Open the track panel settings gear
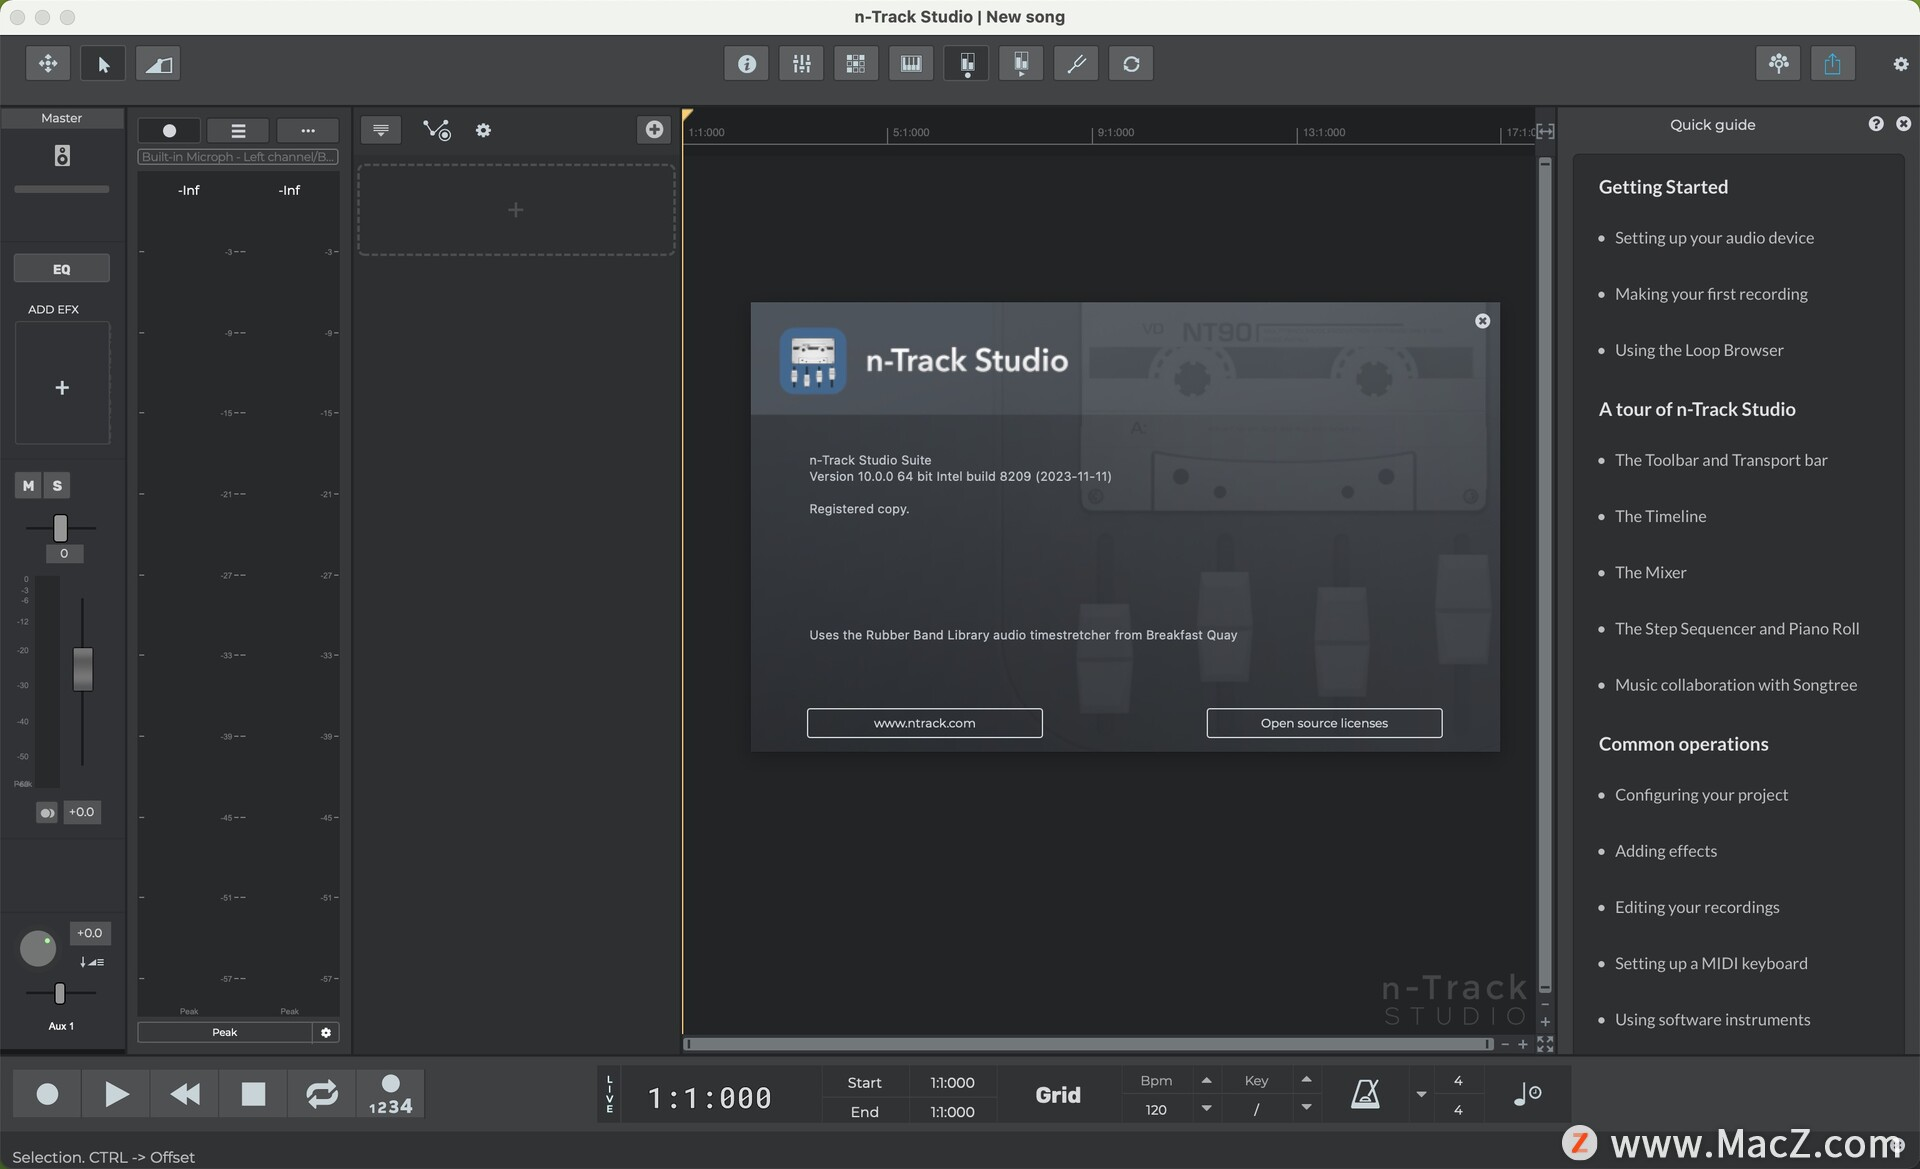 pos(483,130)
